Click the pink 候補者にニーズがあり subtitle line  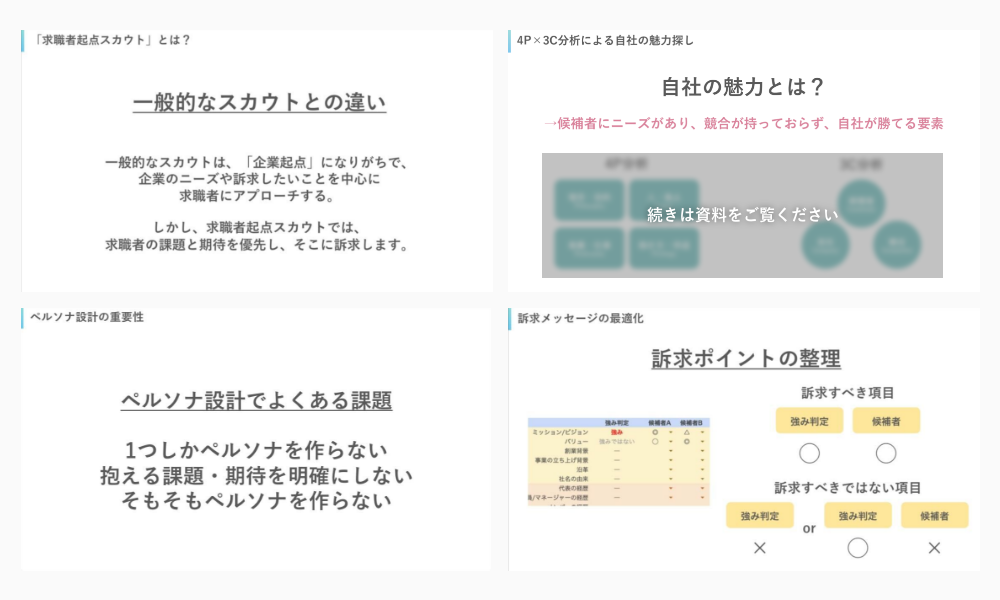coord(744,123)
